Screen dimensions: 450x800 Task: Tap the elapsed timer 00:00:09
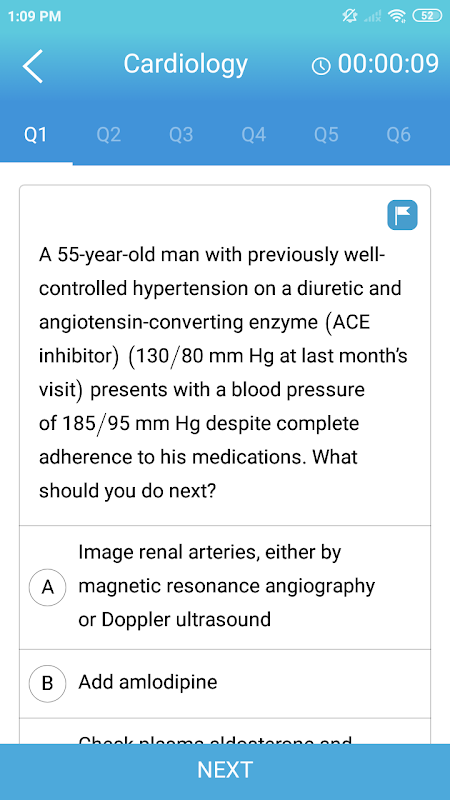point(388,65)
